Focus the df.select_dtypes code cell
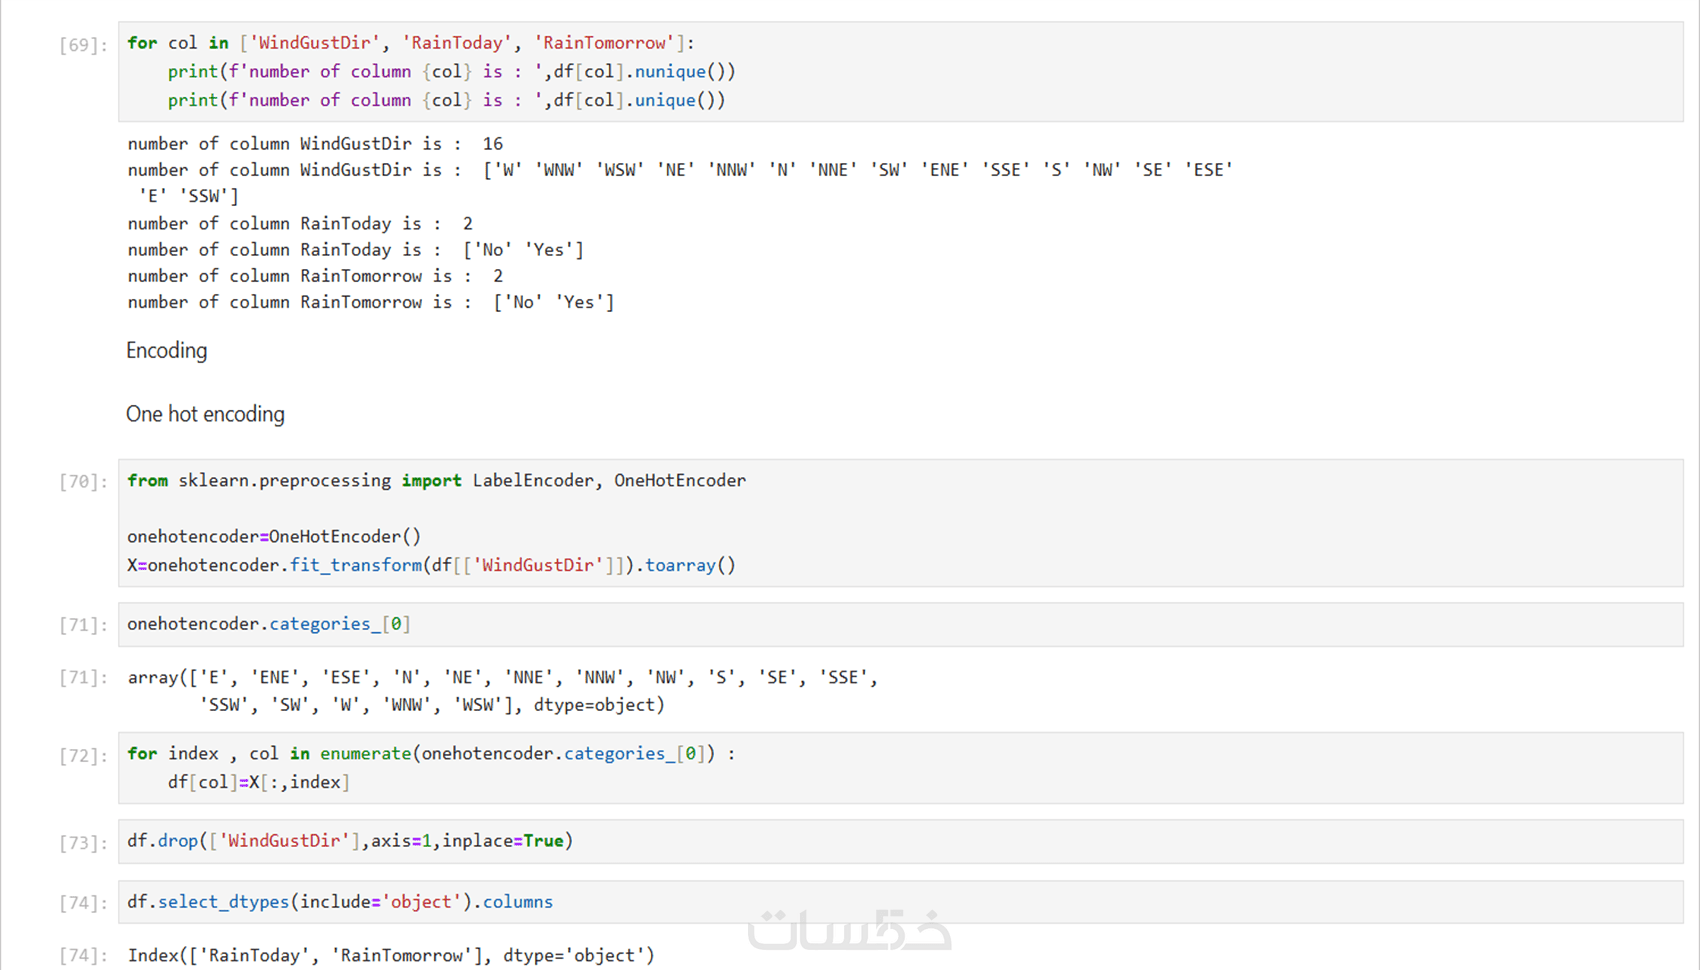This screenshot has width=1700, height=970. pos(900,902)
